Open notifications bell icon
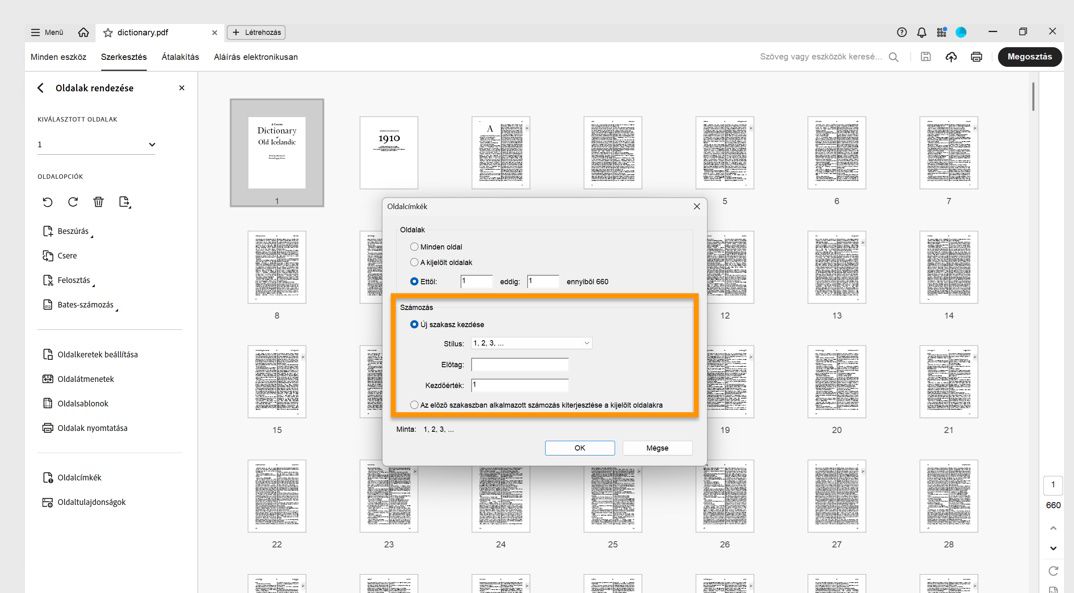This screenshot has width=1074, height=593. pyautogui.click(x=921, y=32)
